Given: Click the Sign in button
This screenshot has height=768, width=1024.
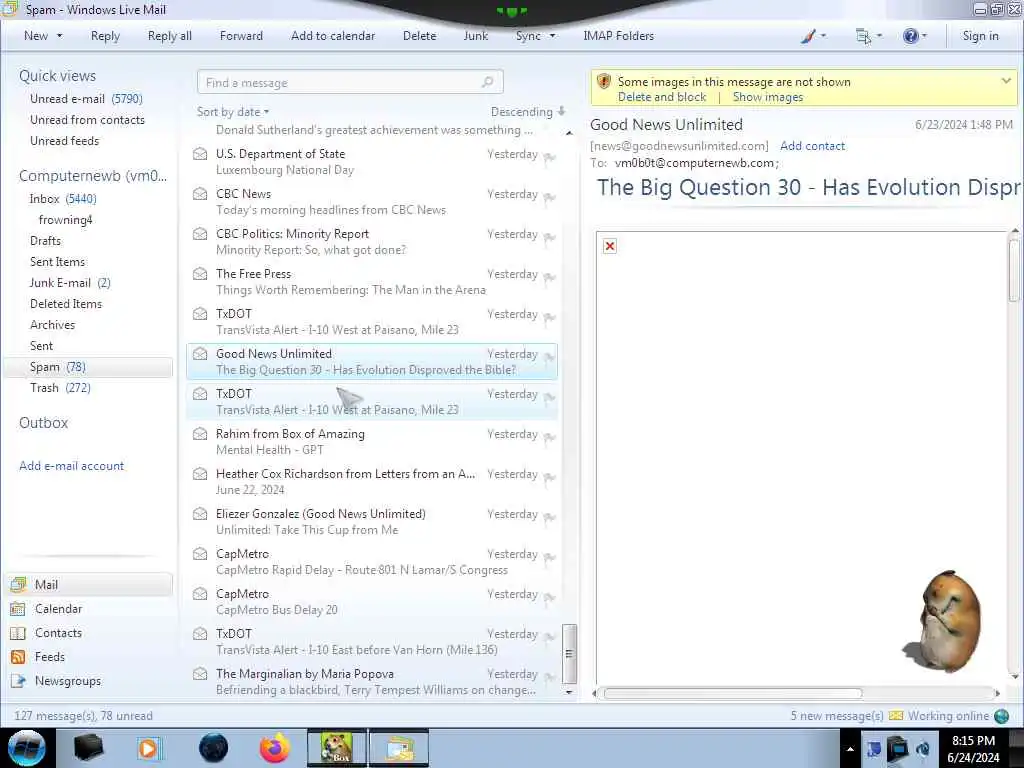Looking at the screenshot, I should [980, 36].
